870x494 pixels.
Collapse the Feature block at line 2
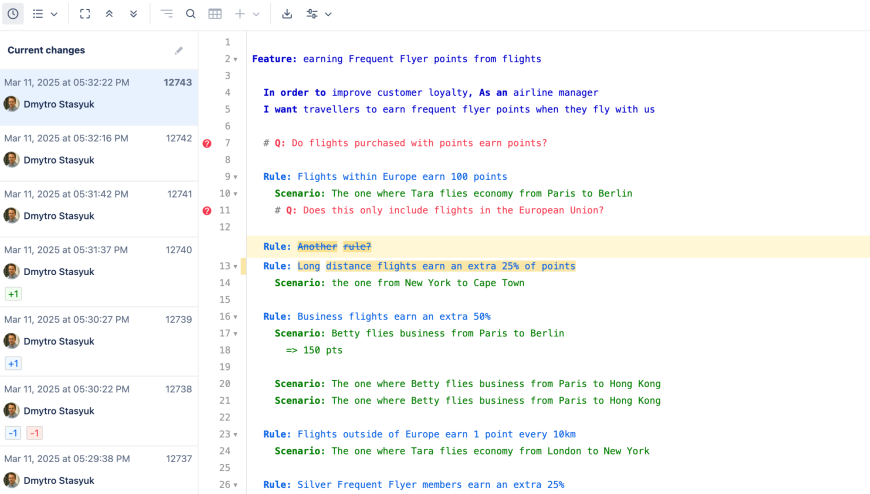(x=236, y=60)
